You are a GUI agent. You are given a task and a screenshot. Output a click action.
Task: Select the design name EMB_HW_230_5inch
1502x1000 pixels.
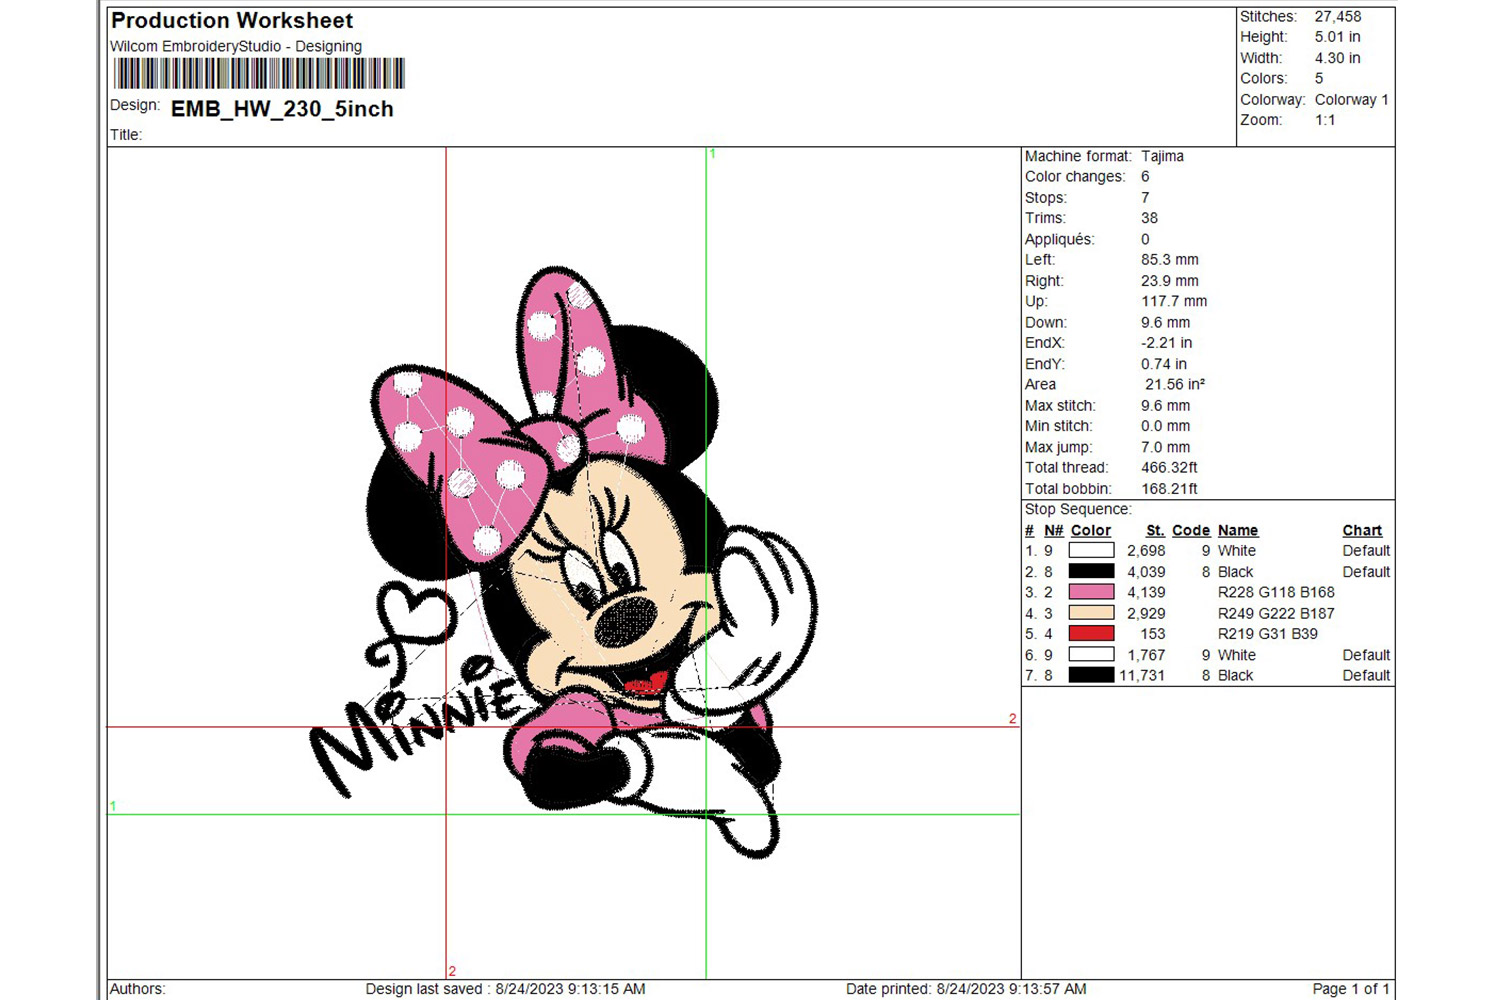point(282,109)
